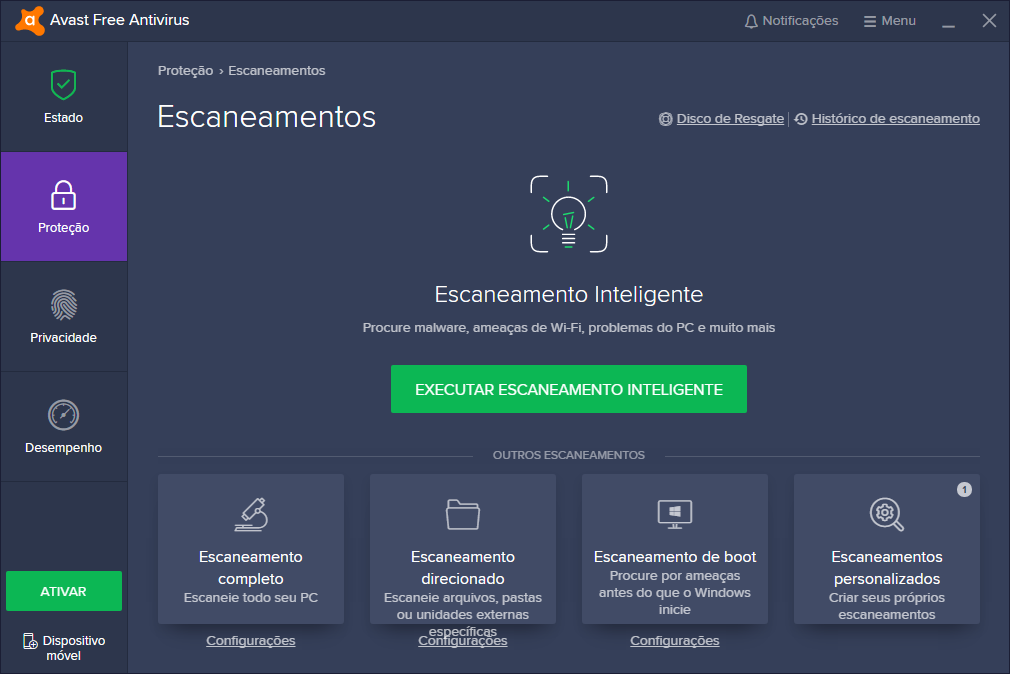Click the Escaneamentos page heading

pyautogui.click(x=267, y=117)
